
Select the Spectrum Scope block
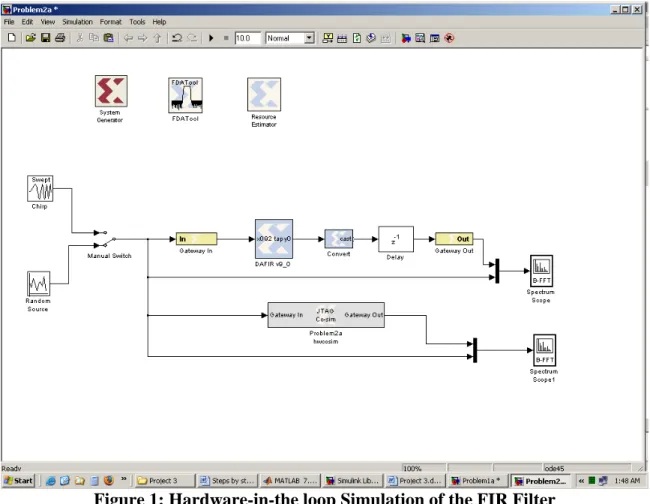pyautogui.click(x=541, y=271)
